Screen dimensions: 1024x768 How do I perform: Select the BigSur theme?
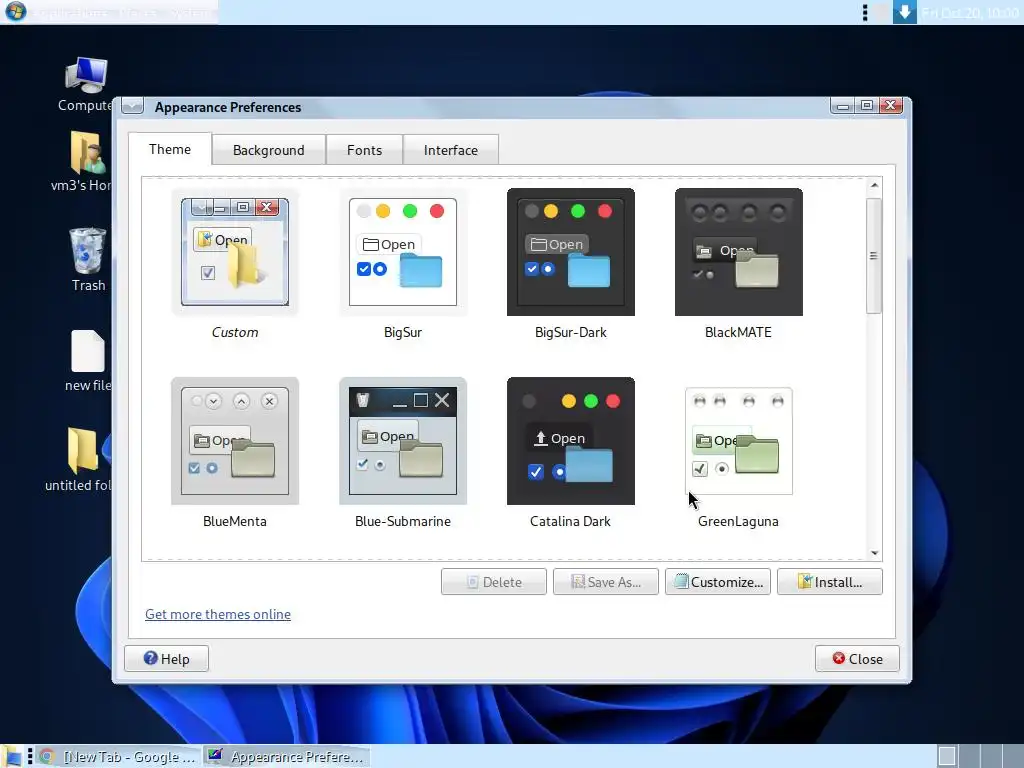click(x=402, y=252)
